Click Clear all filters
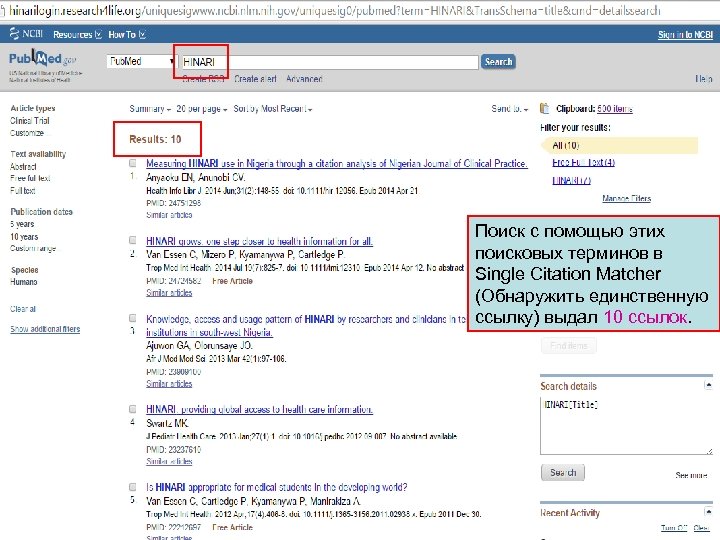 tap(22, 309)
